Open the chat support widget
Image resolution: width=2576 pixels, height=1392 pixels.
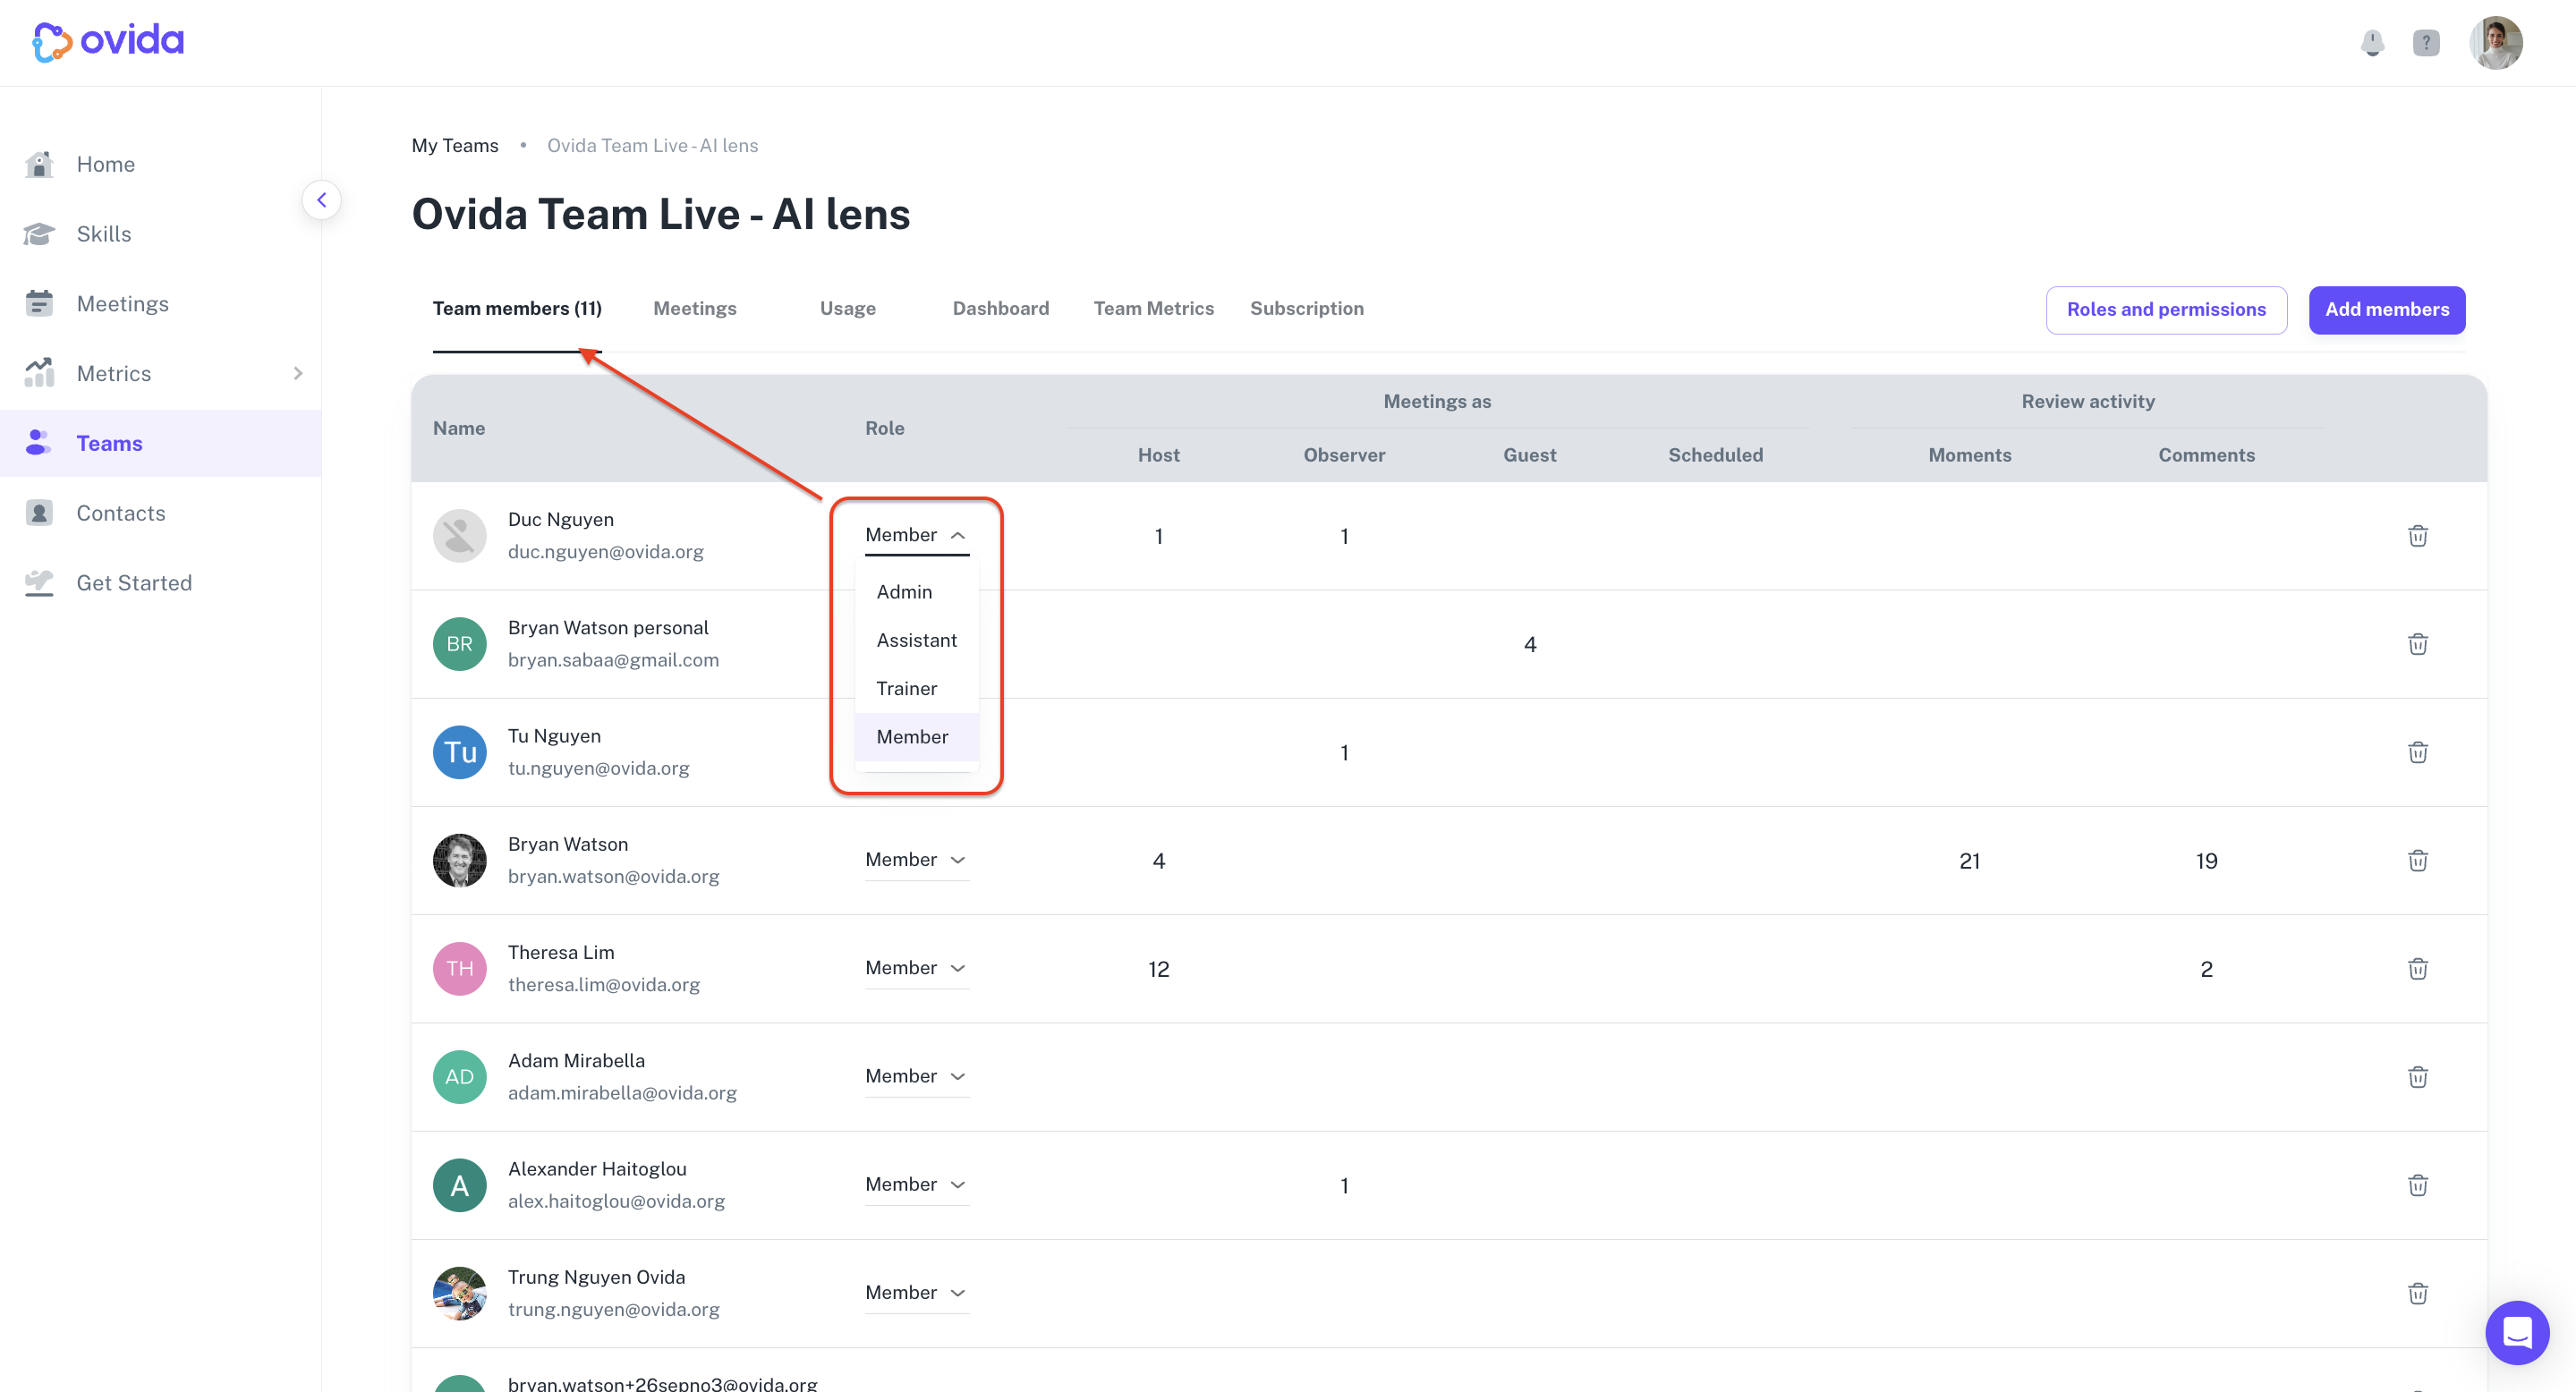tap(2517, 1333)
